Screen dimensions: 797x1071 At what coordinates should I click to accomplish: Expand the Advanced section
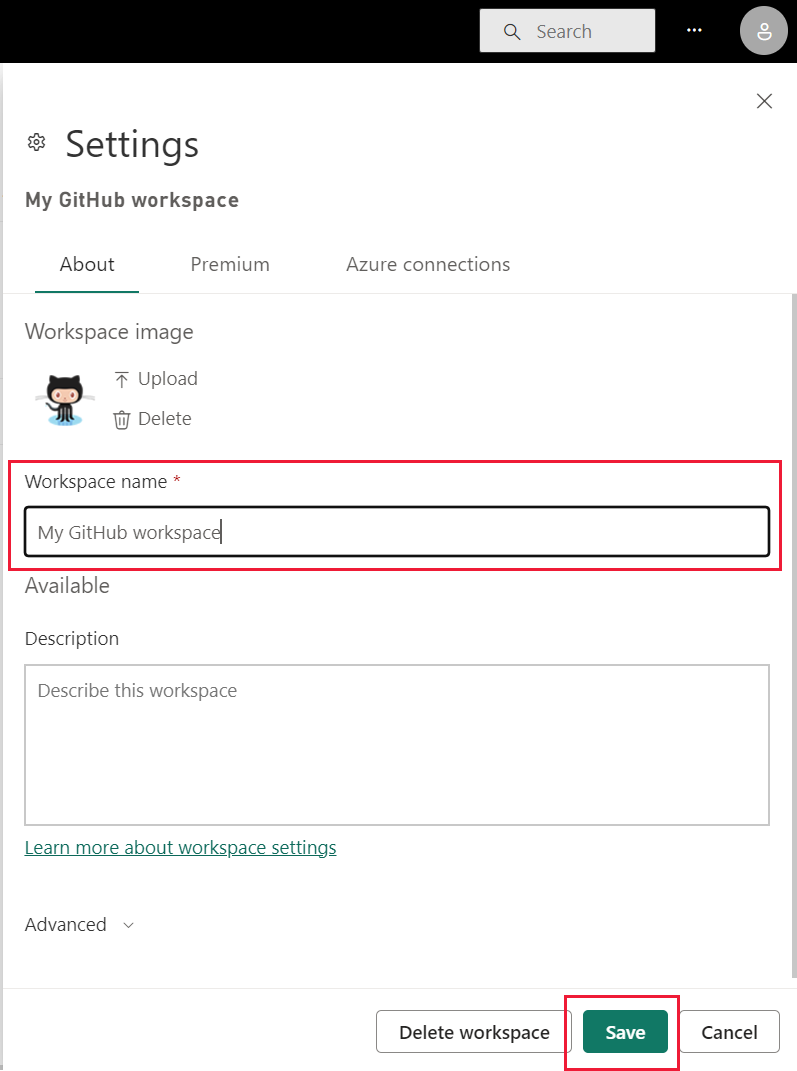pos(79,924)
